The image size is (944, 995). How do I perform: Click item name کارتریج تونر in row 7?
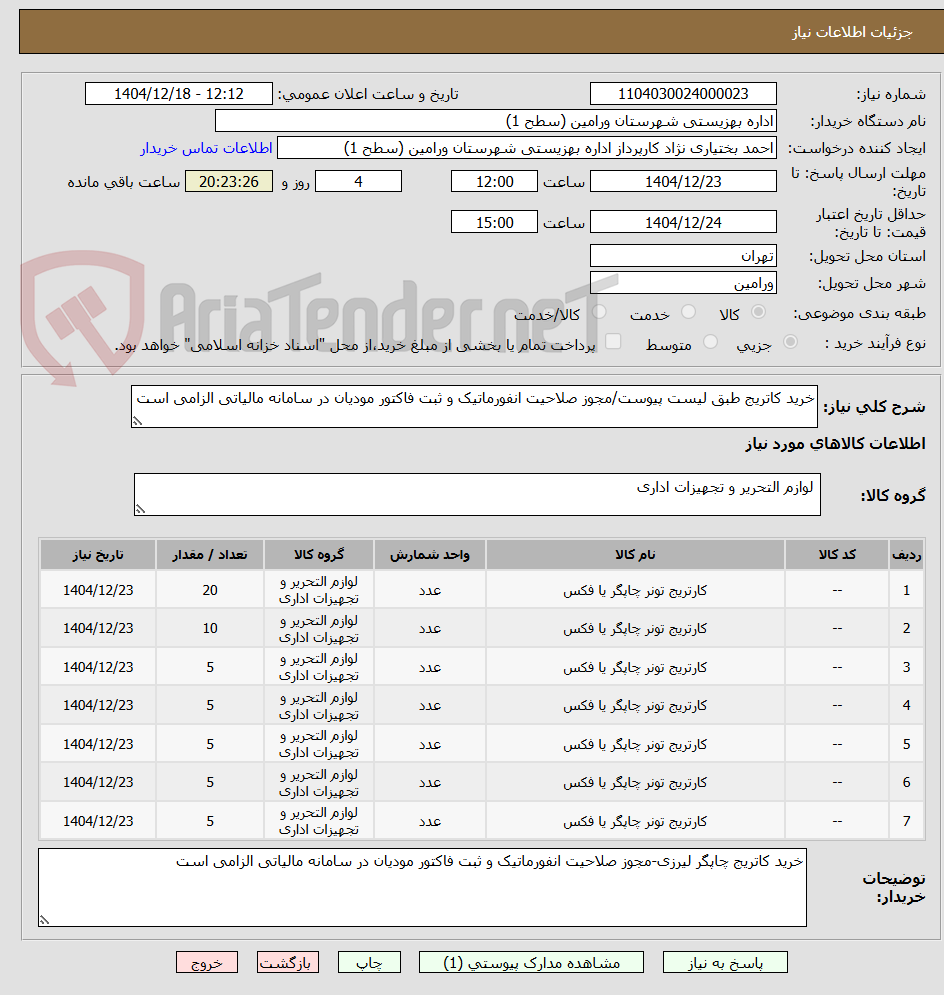[635, 821]
